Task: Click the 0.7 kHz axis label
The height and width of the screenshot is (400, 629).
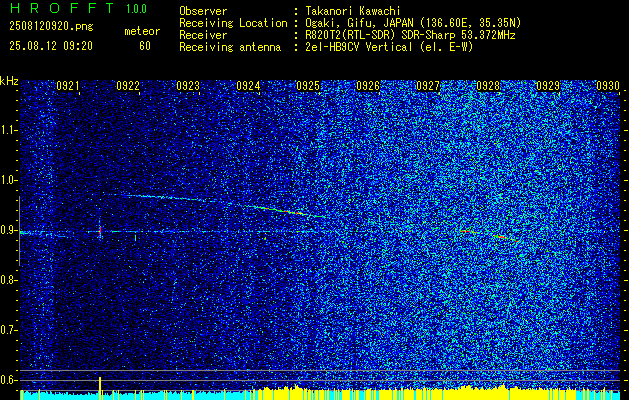Action: coord(8,330)
